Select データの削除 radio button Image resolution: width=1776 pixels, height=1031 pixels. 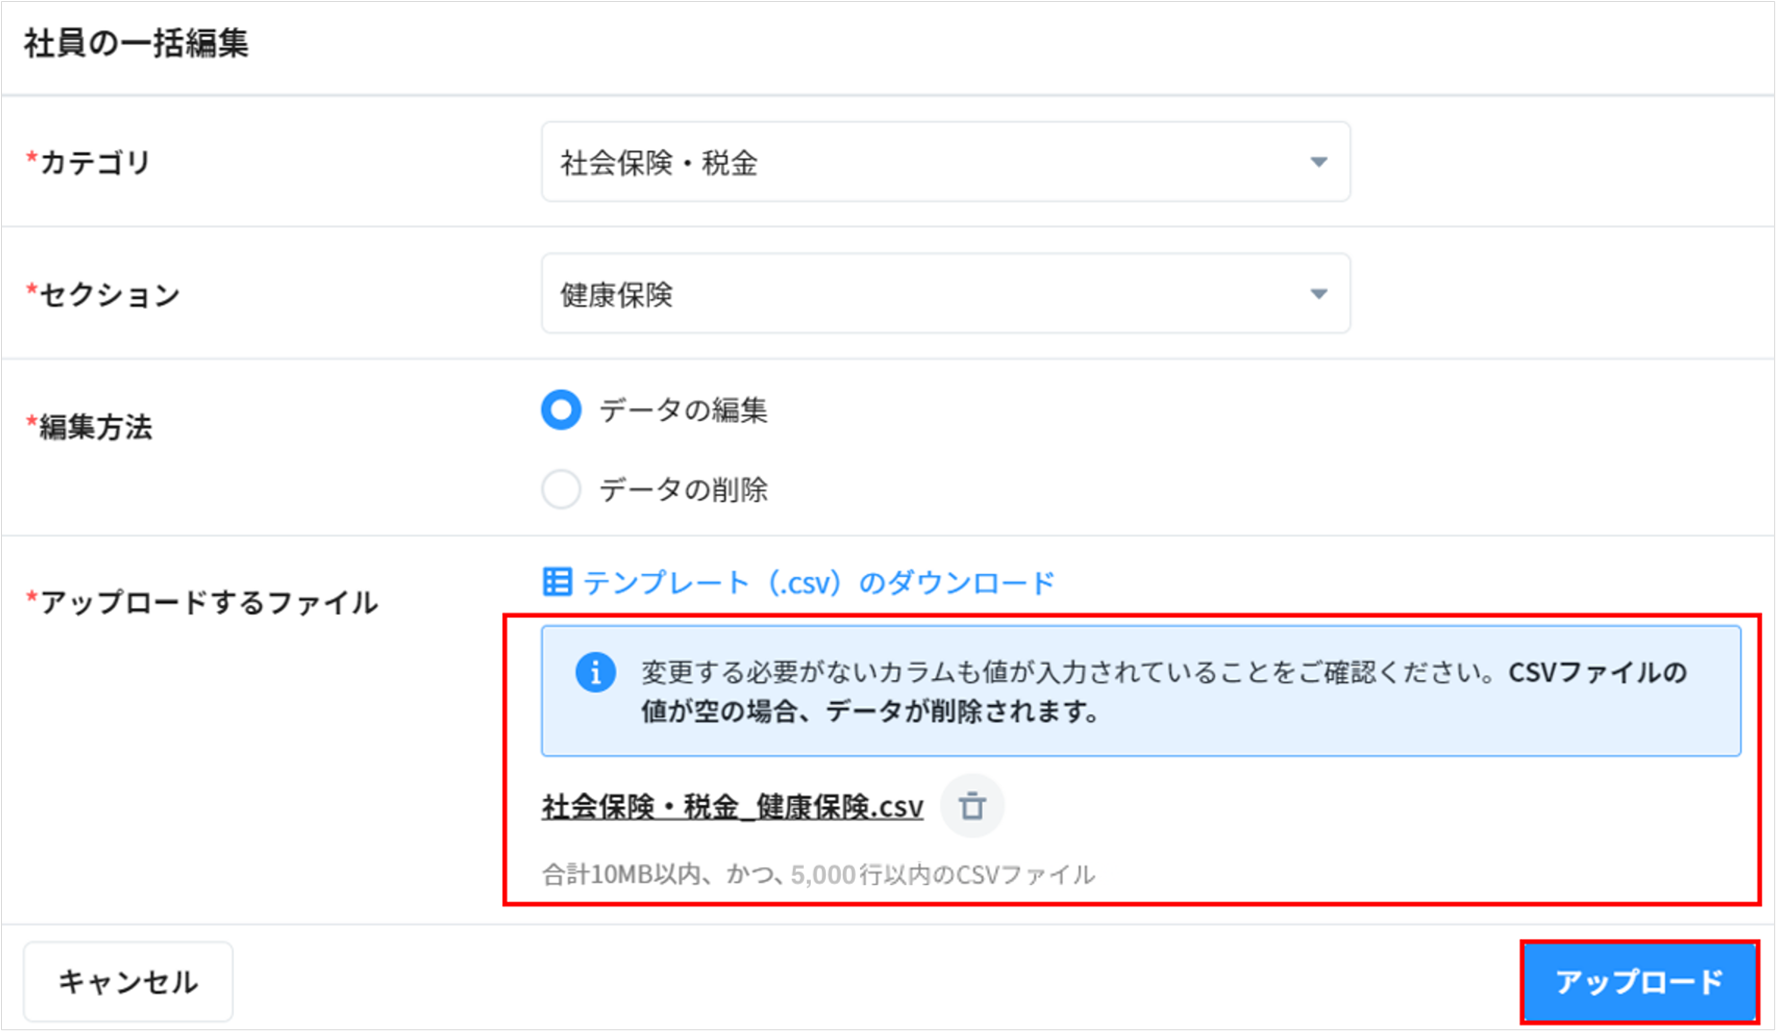tap(561, 489)
